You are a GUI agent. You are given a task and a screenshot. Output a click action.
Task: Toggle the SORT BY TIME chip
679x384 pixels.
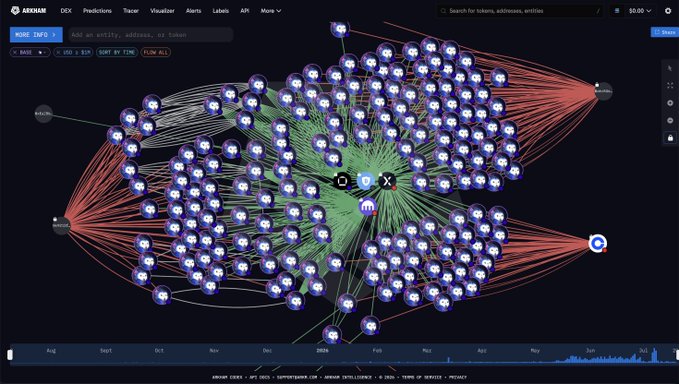click(x=117, y=52)
